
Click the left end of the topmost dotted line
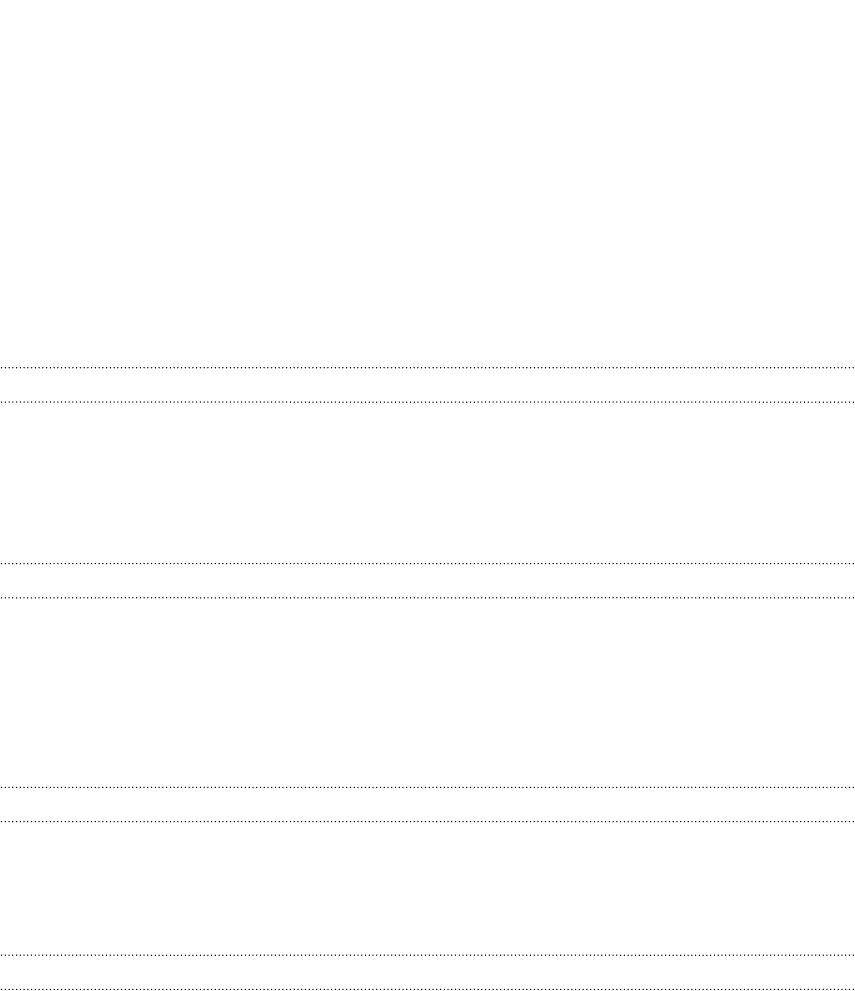click(3, 367)
